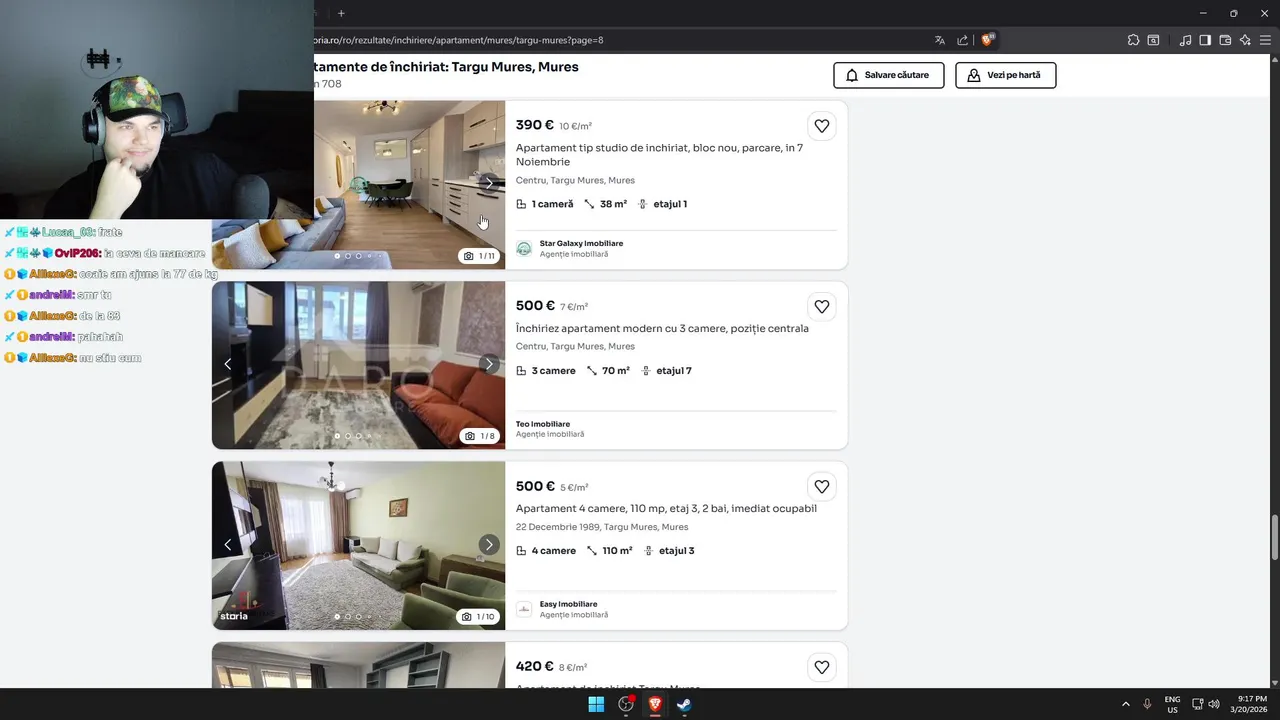Show hidden tray icons chevron
This screenshot has width=1280, height=720.
pos(1126,704)
